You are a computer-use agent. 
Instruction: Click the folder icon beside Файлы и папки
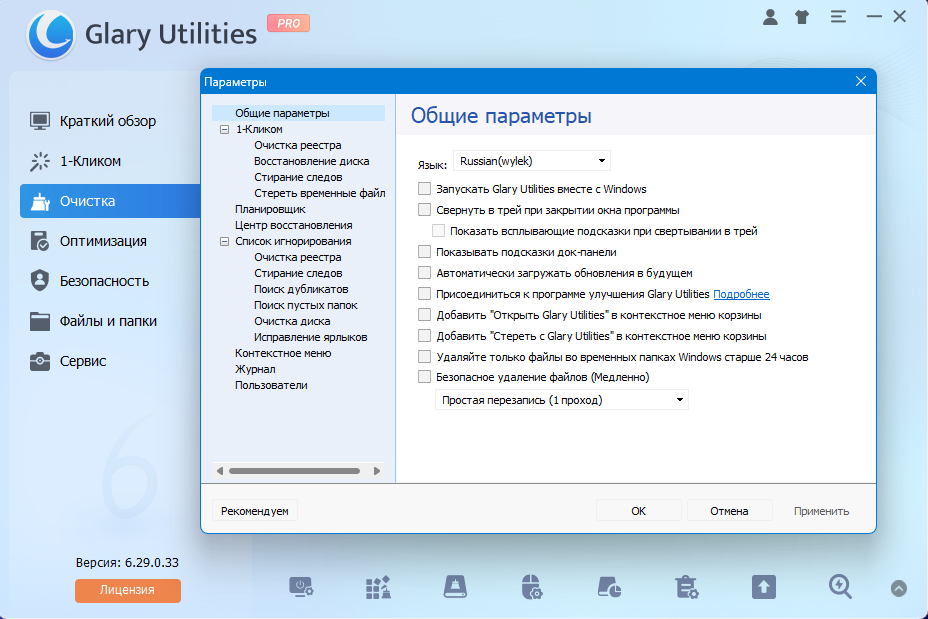tap(40, 321)
